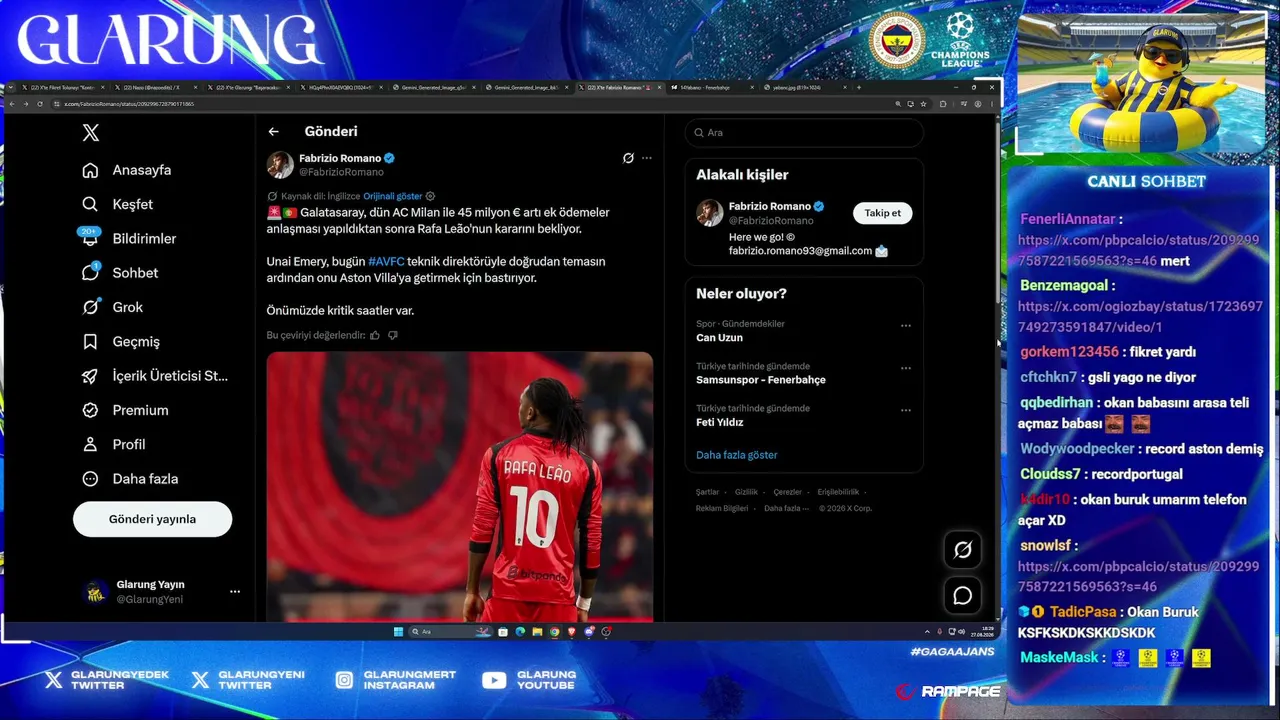Open pbpcalcio link posted by FenerliAnnatar
The width and height of the screenshot is (1280, 720).
[x=1139, y=250]
